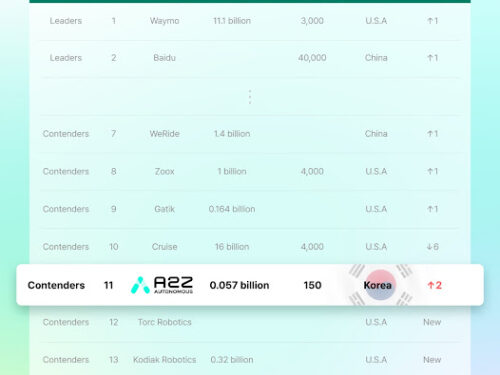
Task: Click 'China' in the Baidu row
Action: coord(376,58)
